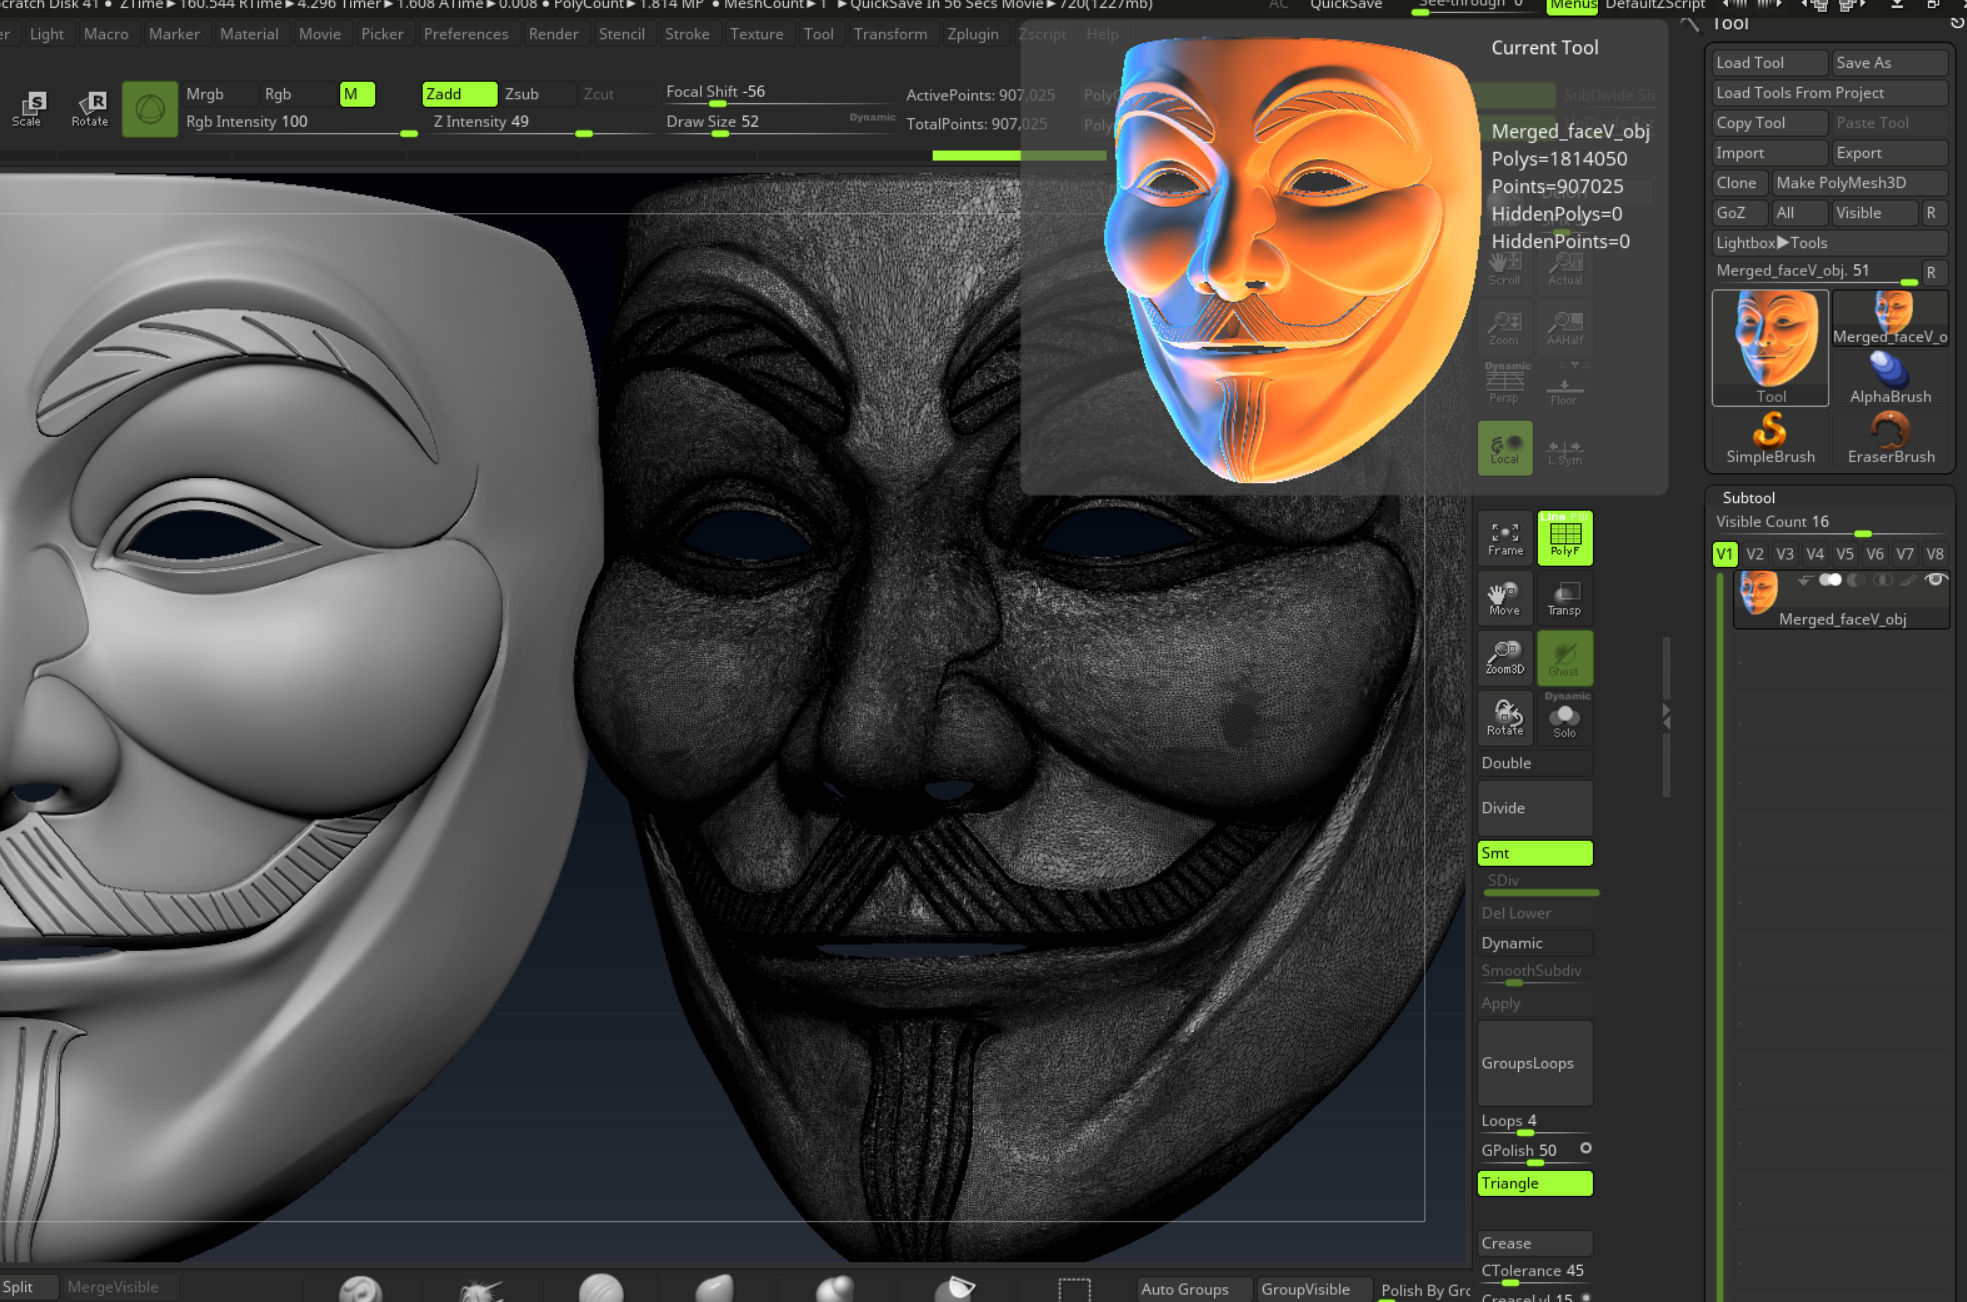This screenshot has height=1302, width=1967.
Task: Click the Load Tool button
Action: tap(1769, 63)
